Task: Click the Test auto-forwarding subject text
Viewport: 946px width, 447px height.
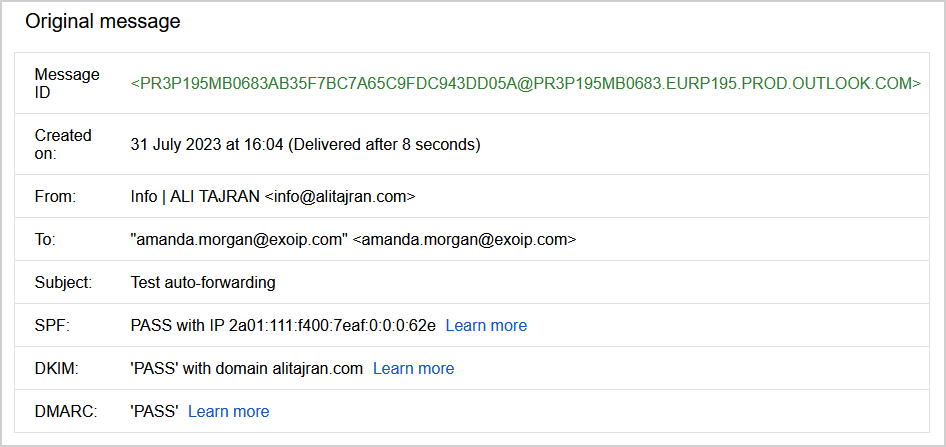Action: click(203, 283)
